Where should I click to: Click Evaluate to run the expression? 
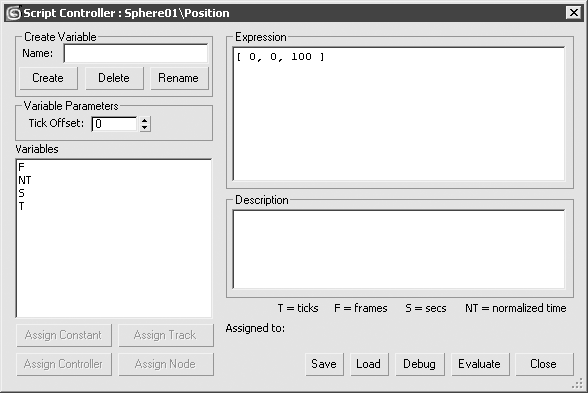(480, 364)
